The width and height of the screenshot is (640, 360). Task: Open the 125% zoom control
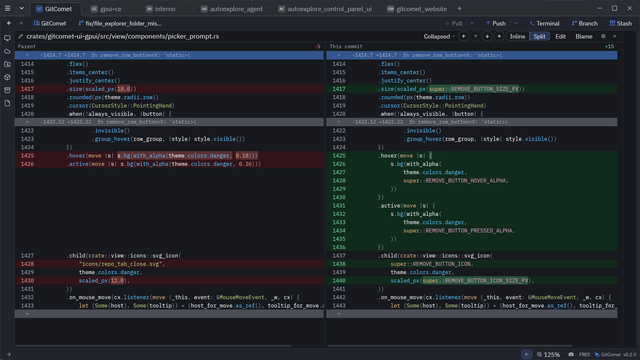548,354
